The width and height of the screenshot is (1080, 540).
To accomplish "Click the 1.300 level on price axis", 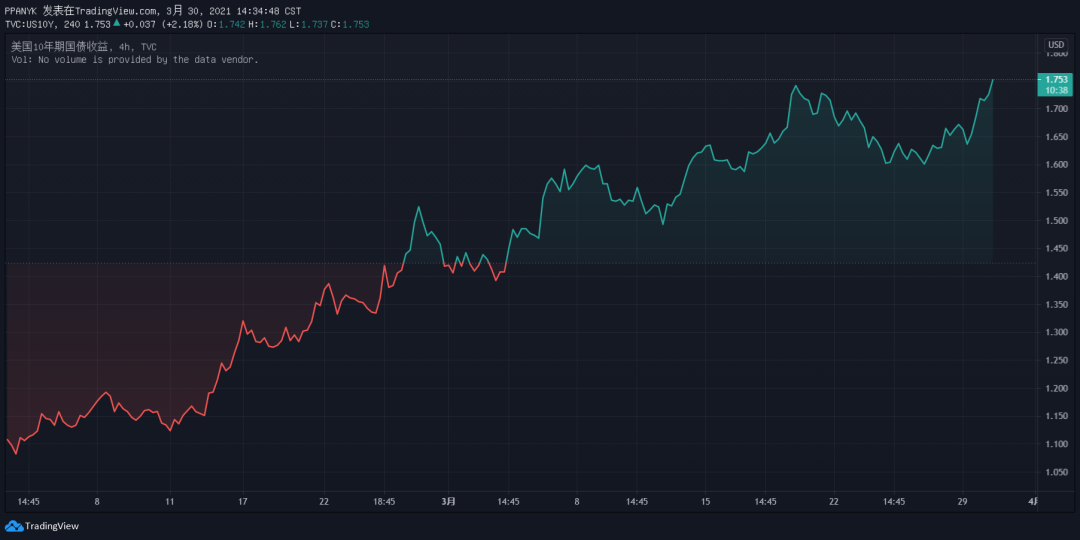I will coord(1056,332).
